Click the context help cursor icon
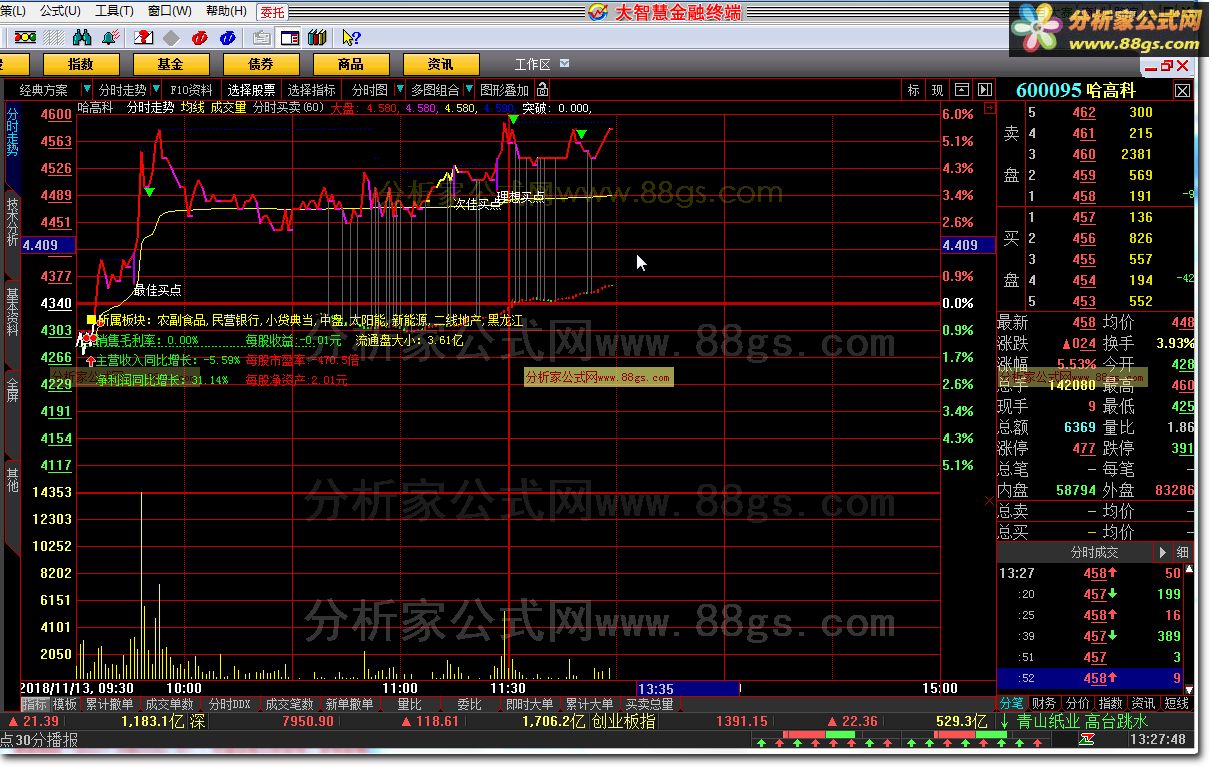The height and width of the screenshot is (767, 1211). click(x=351, y=38)
